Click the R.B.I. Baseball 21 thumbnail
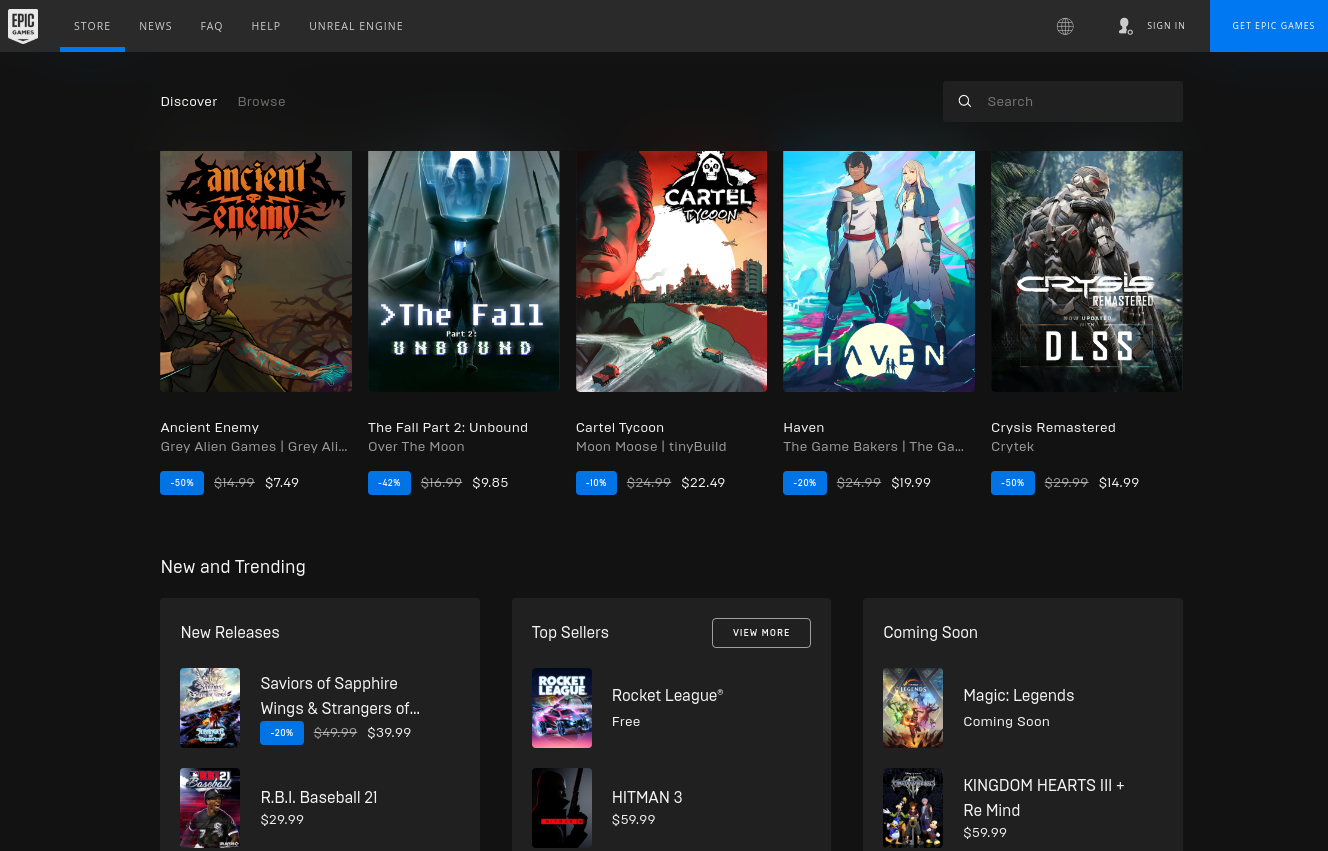 (210, 808)
